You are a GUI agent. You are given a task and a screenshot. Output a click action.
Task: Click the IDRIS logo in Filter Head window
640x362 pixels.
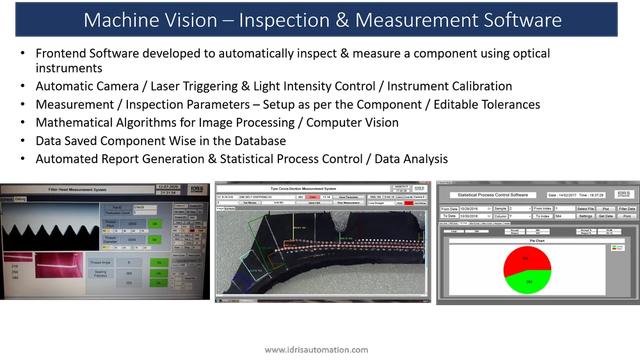[197, 189]
